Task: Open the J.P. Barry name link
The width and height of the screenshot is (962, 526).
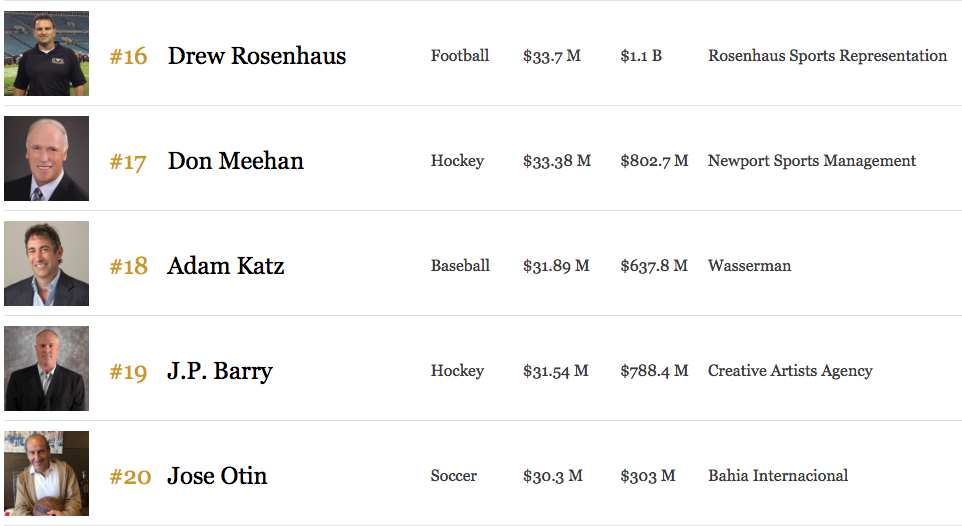Action: 220,371
